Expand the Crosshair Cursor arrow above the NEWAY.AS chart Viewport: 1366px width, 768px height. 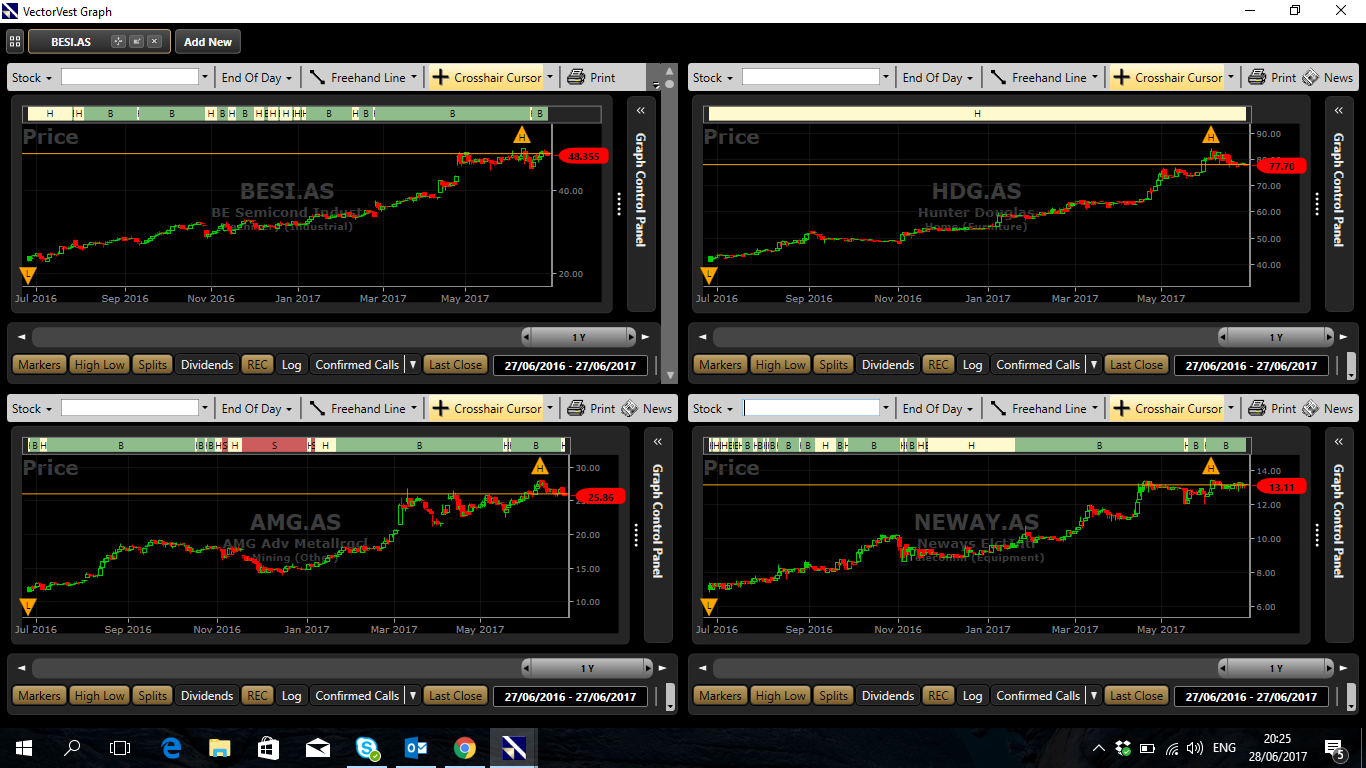(1231, 408)
